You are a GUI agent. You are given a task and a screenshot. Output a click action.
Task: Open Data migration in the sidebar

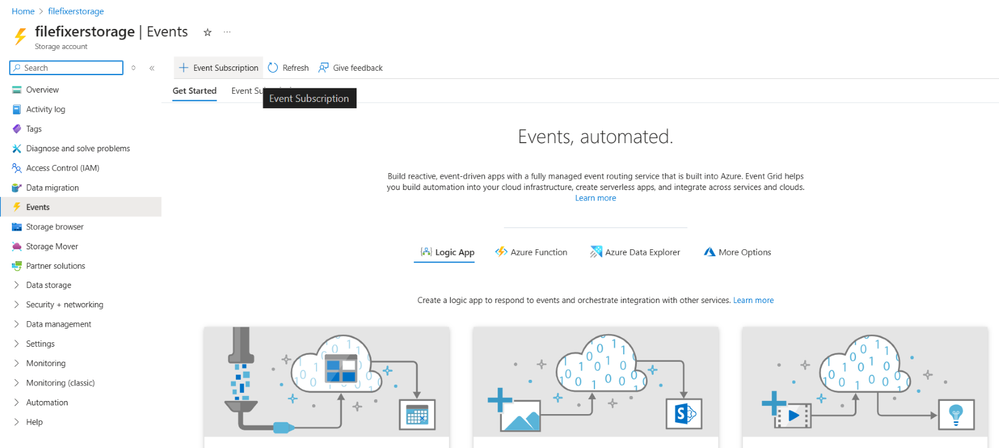pos(80,188)
